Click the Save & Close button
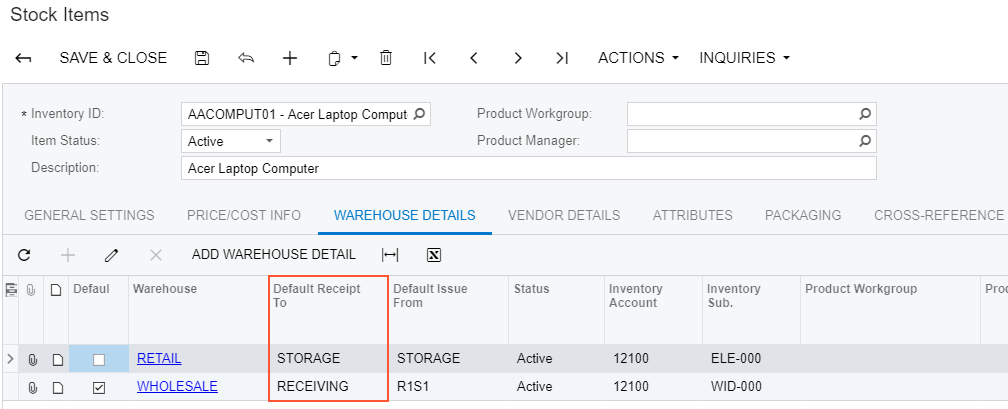 (113, 58)
